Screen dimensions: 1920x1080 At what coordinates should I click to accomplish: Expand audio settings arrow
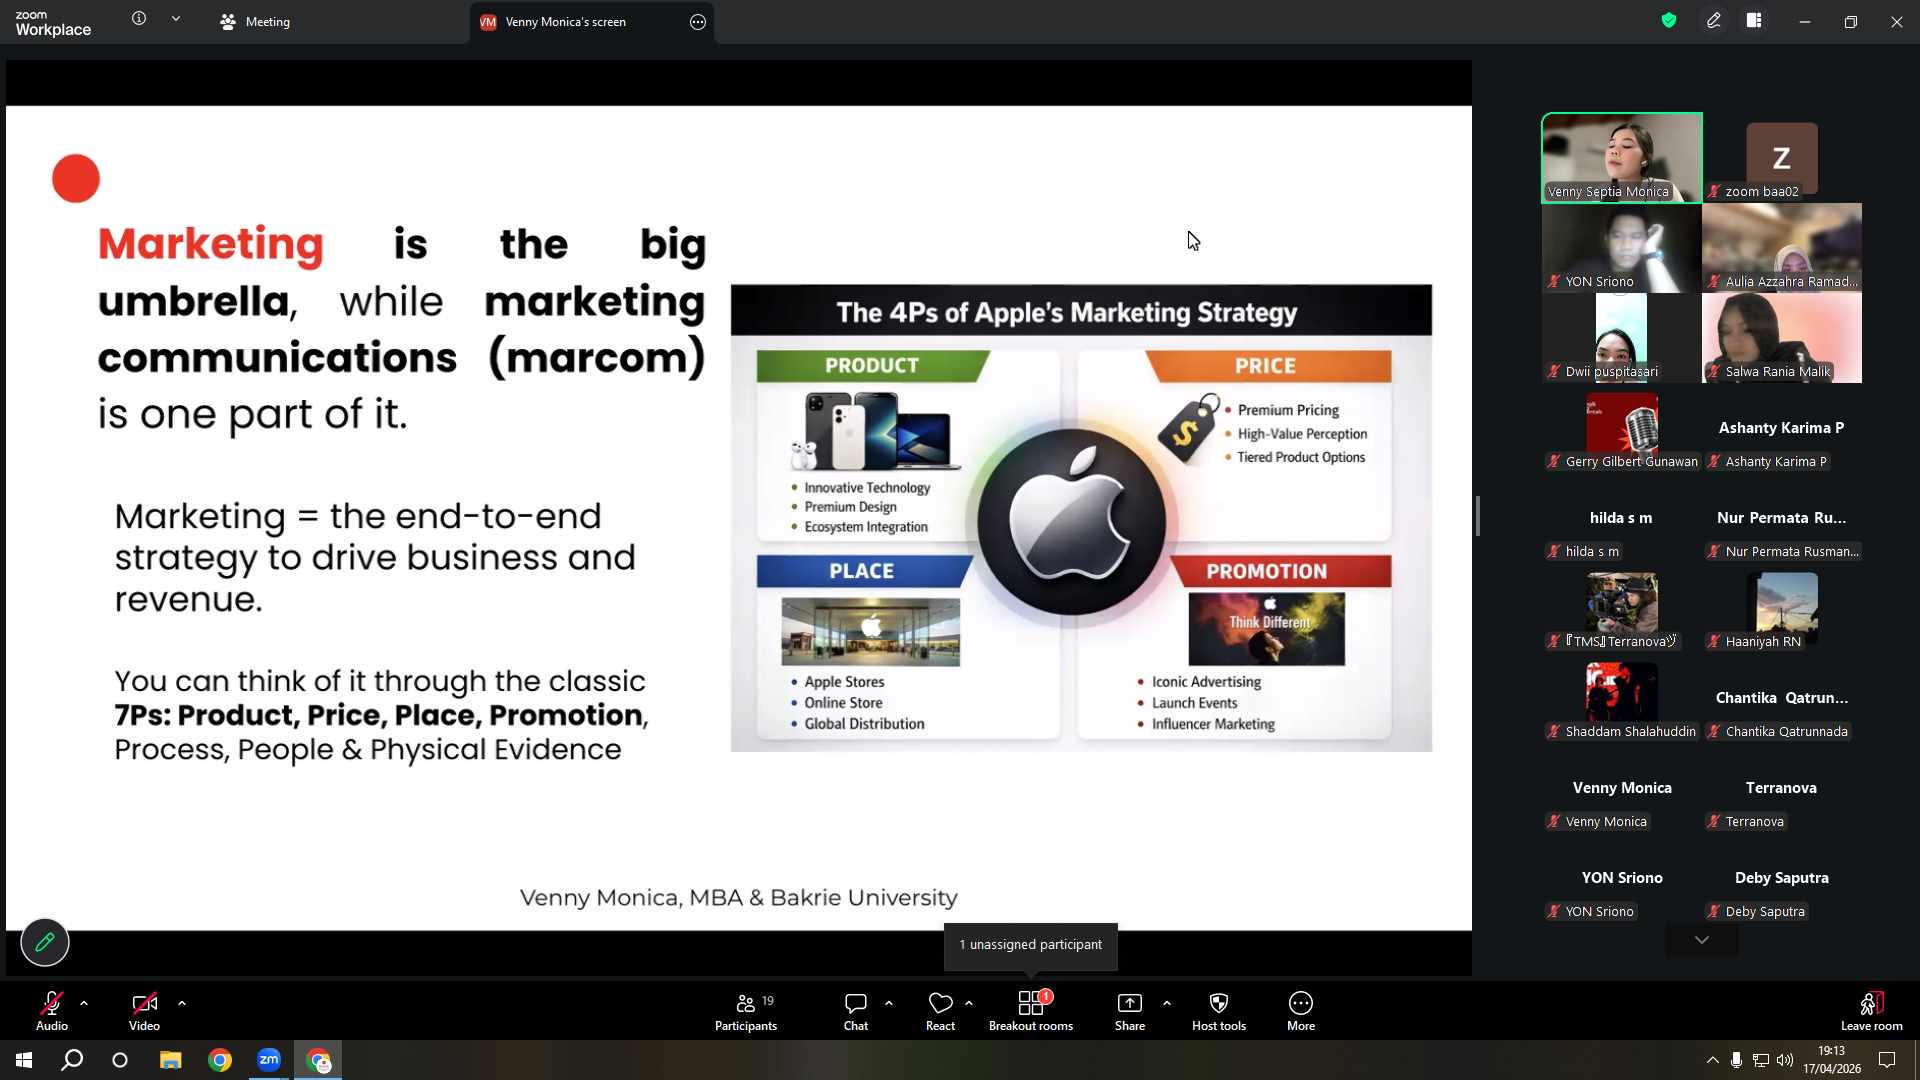(x=84, y=1003)
